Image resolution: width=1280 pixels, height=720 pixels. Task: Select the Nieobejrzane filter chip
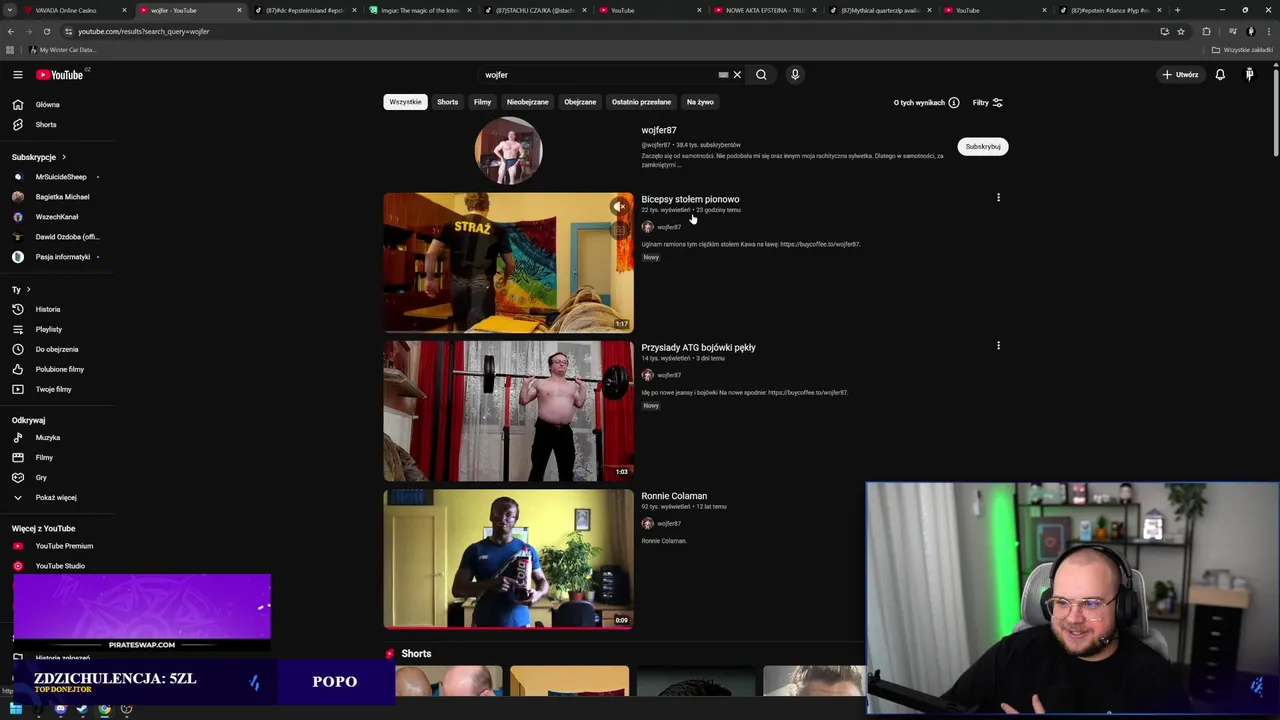pos(527,102)
